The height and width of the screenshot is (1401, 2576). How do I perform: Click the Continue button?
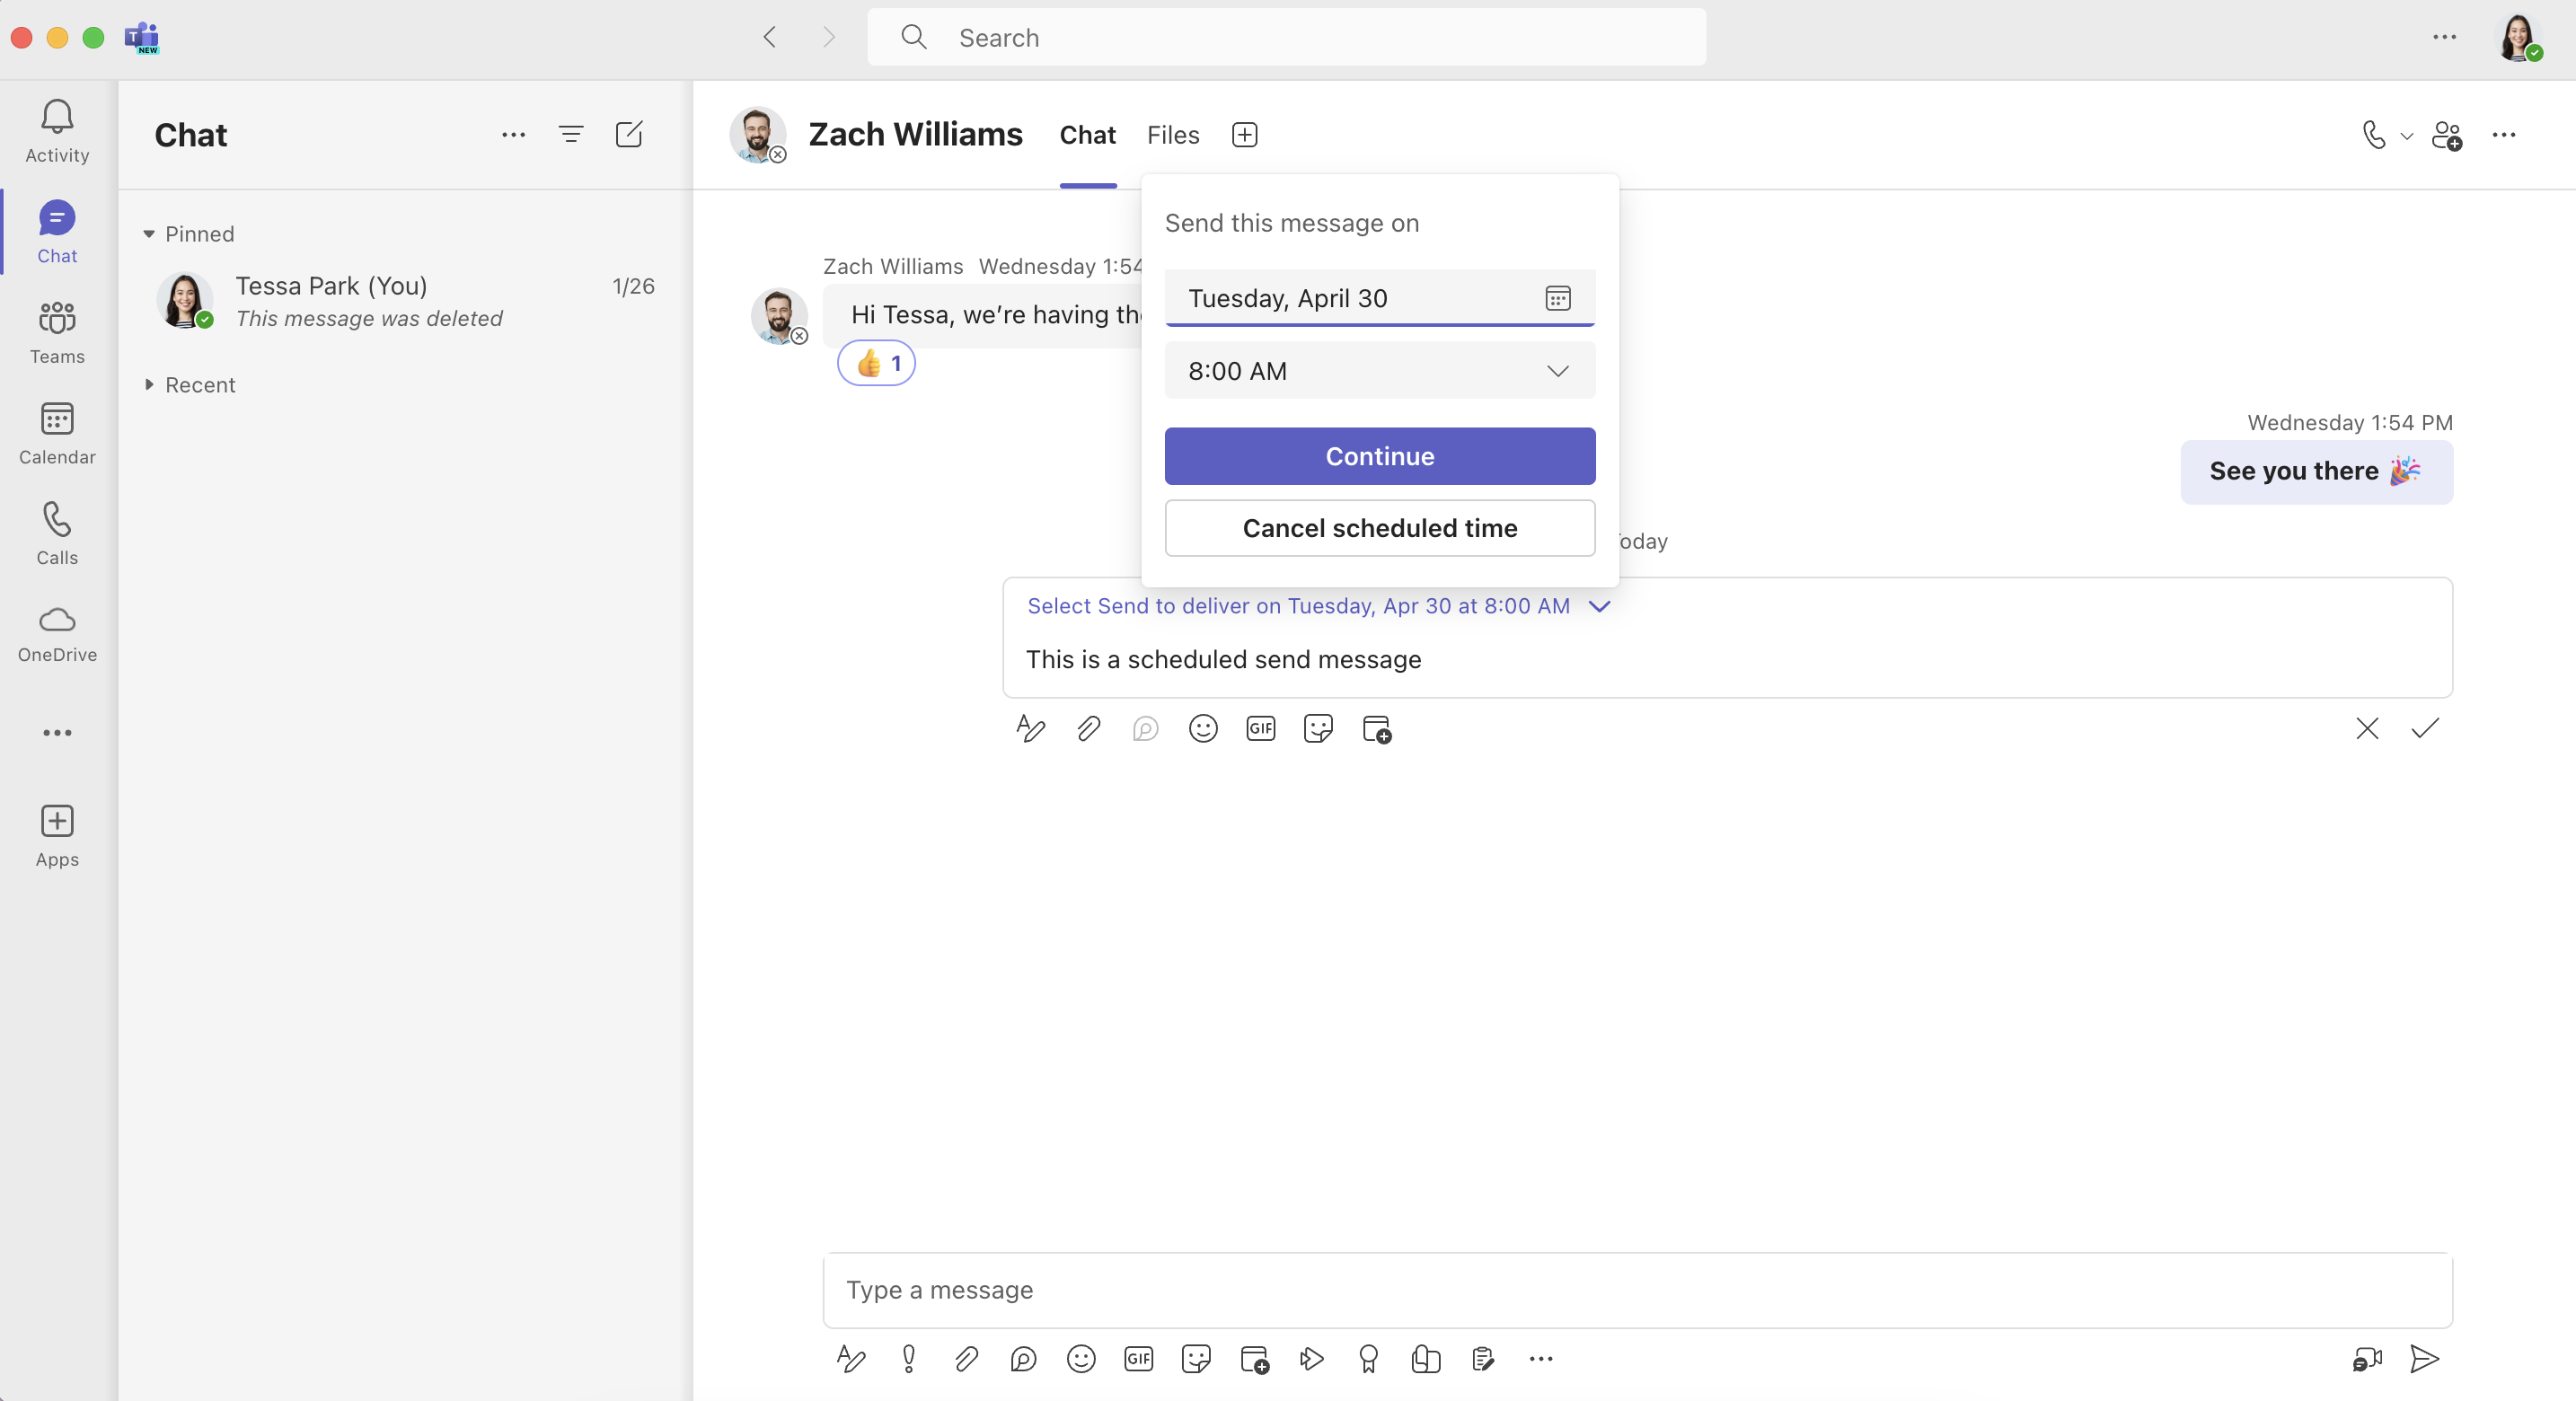tap(1379, 456)
